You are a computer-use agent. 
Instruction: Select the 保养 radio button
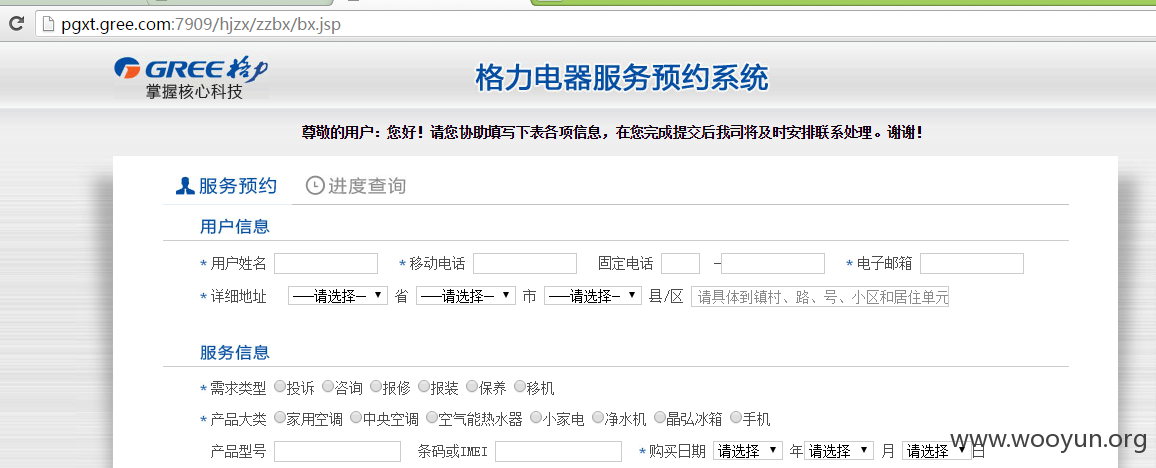coord(472,386)
